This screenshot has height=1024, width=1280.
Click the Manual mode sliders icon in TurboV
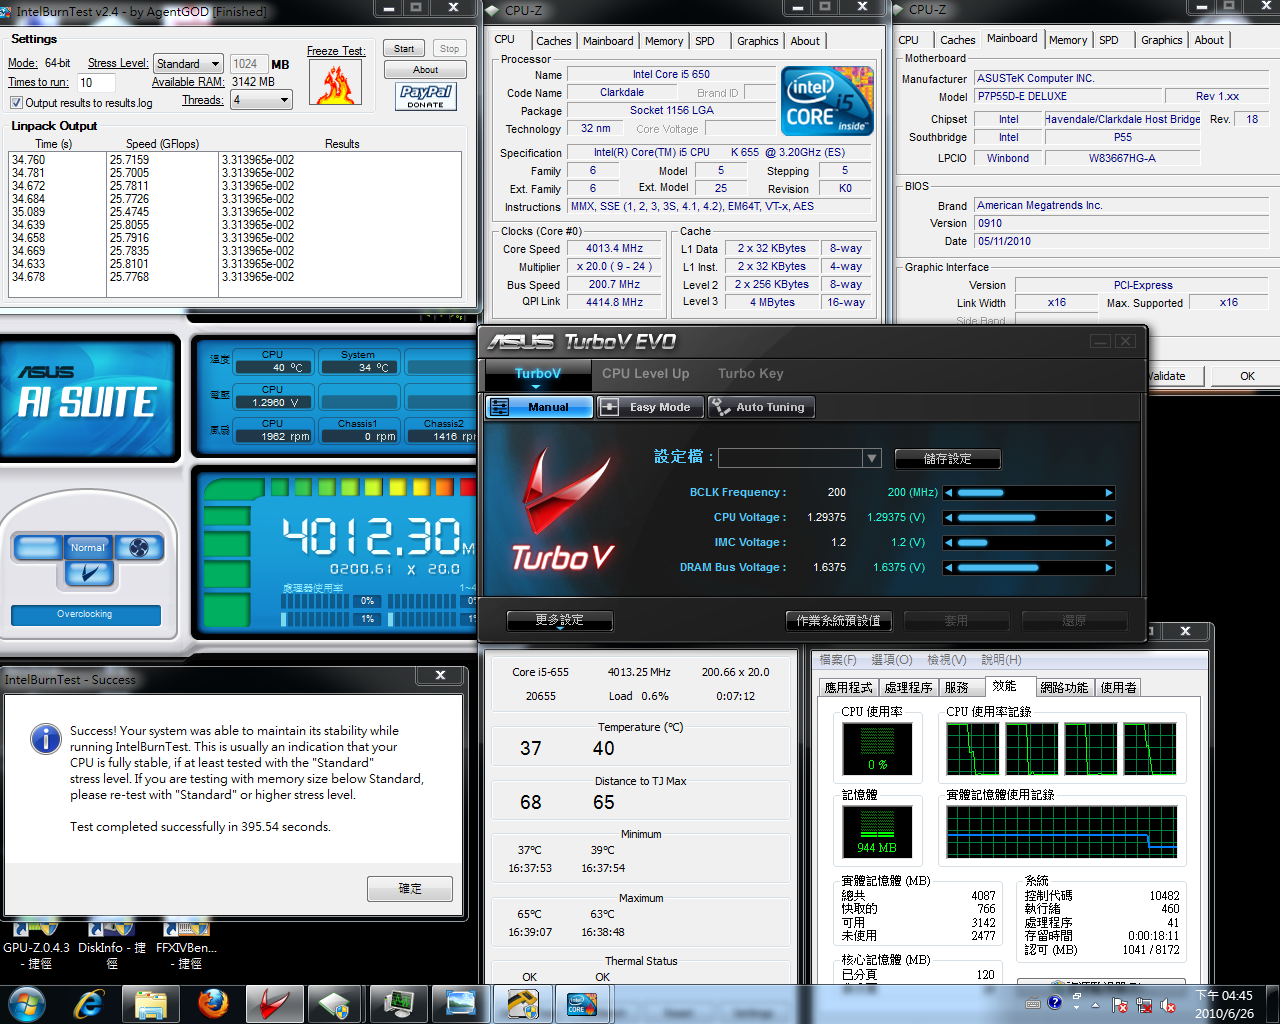pos(500,407)
